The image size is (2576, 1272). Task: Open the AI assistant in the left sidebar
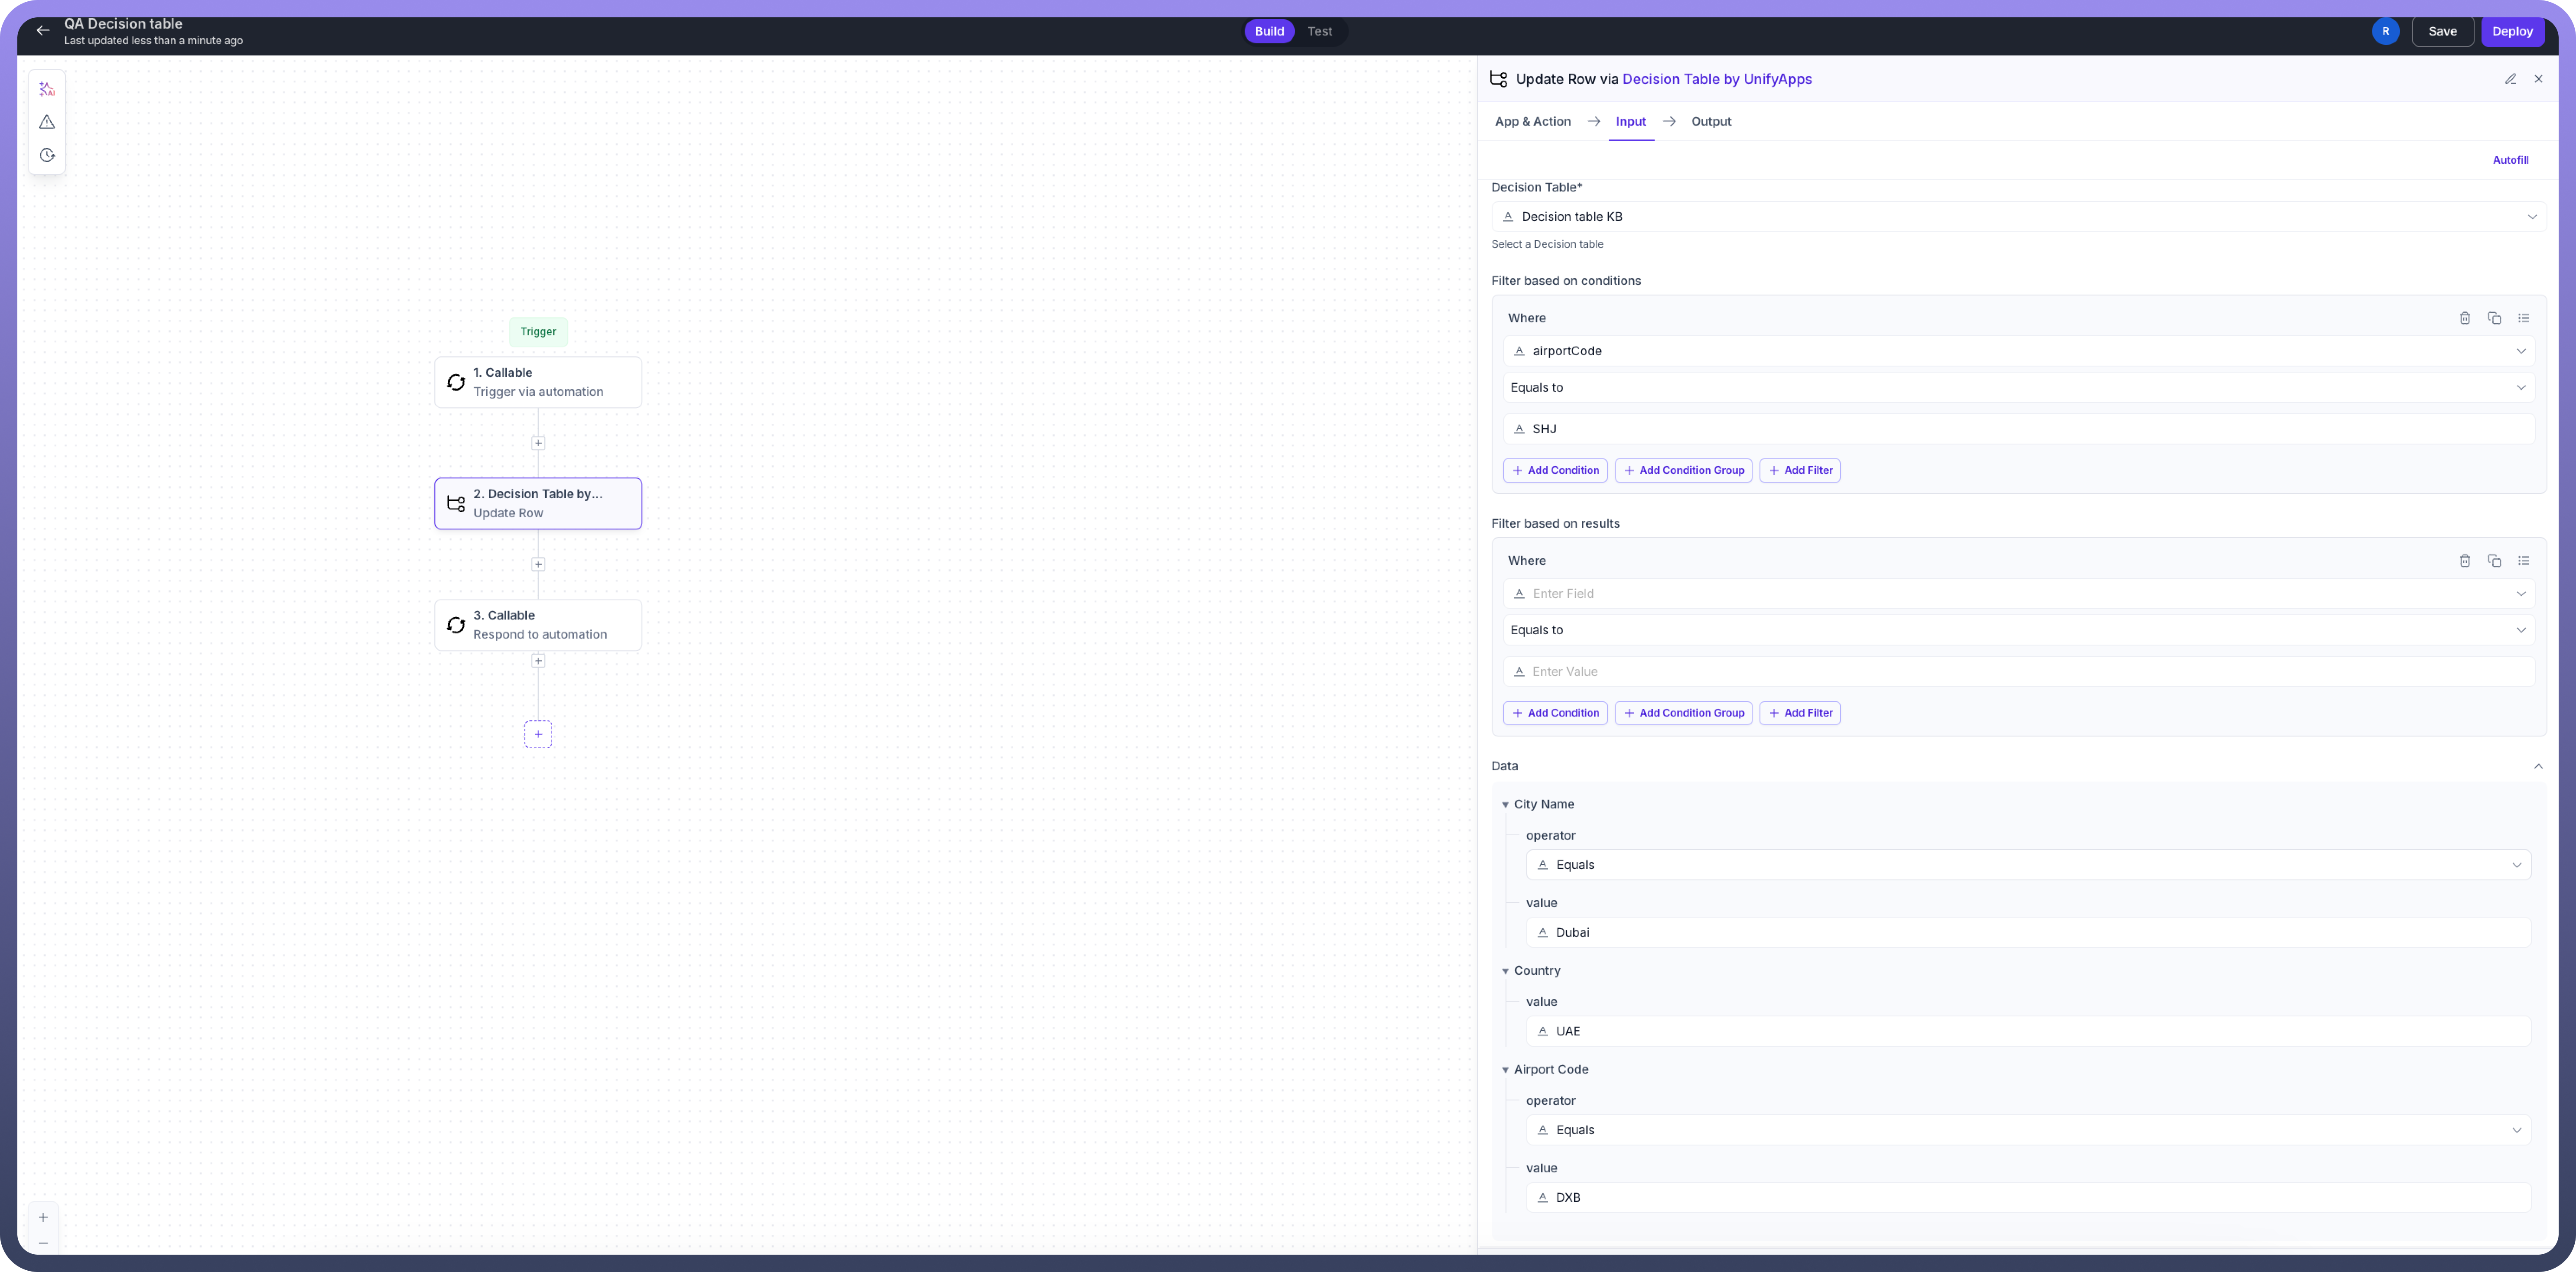[x=46, y=89]
